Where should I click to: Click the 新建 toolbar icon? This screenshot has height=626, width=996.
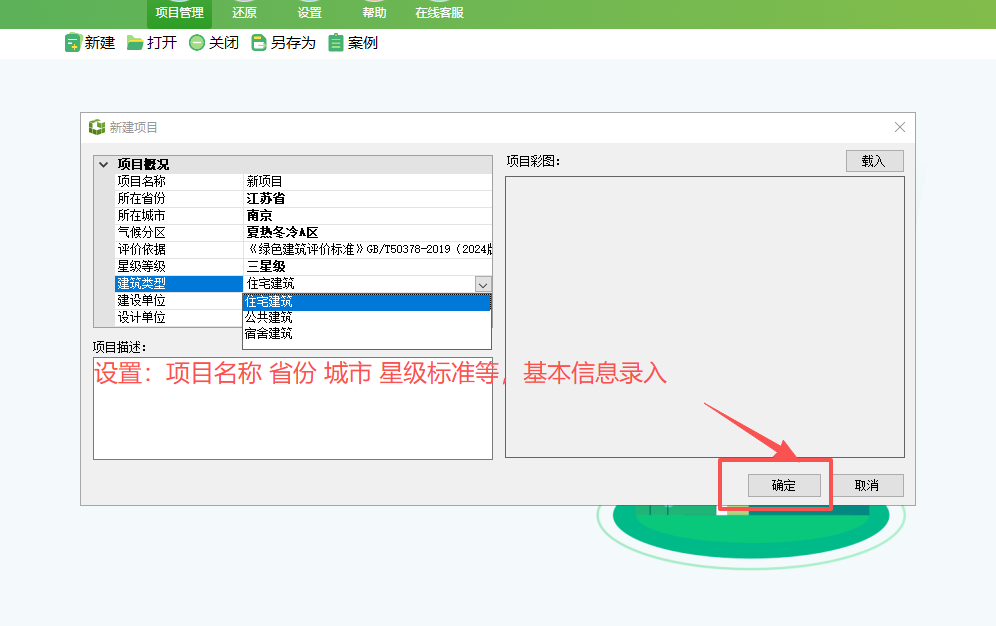72,43
